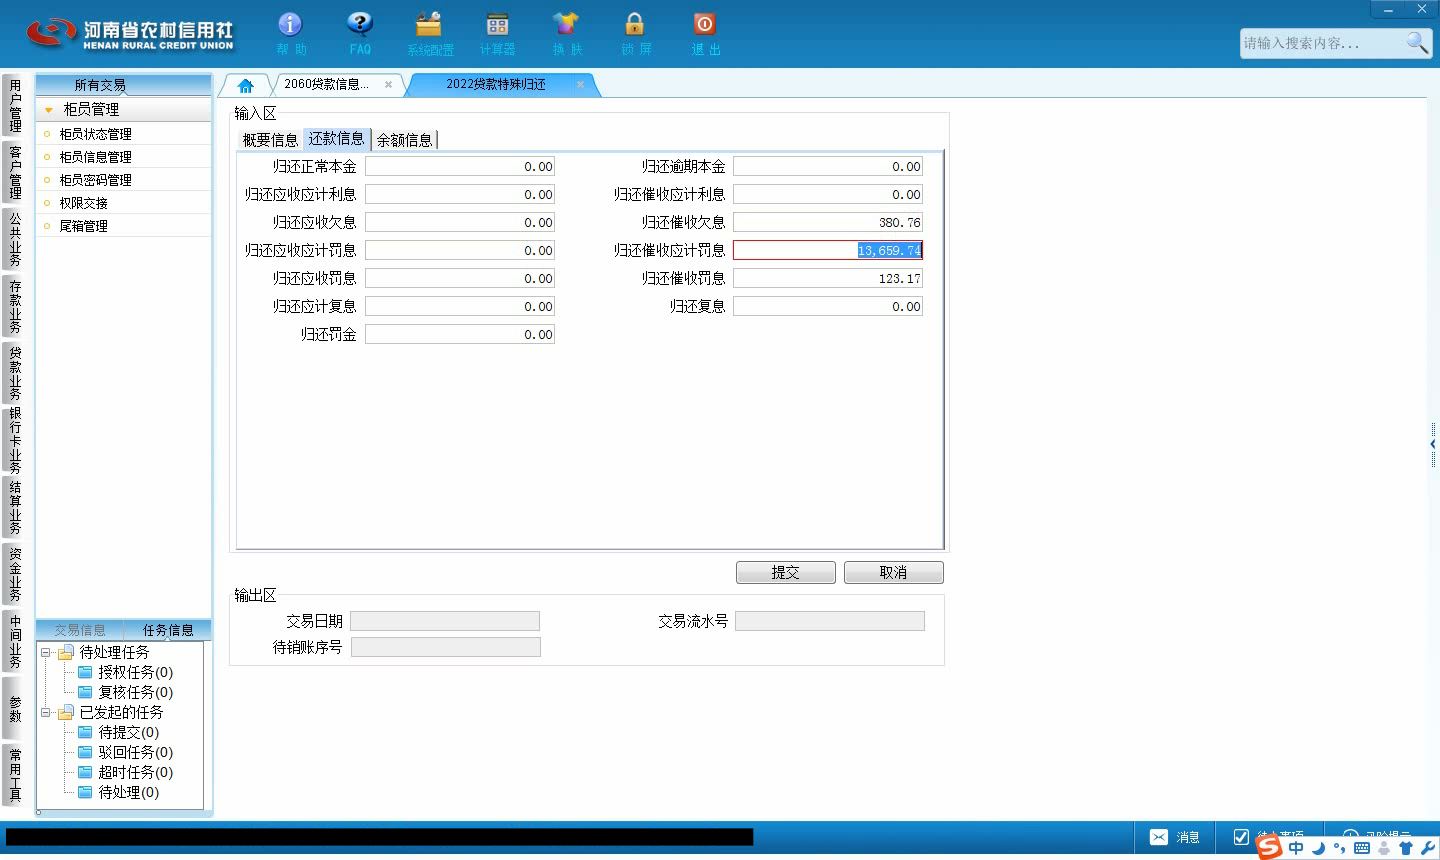1440x860 pixels.
Task: Click the 提交 submit button
Action: click(x=785, y=572)
